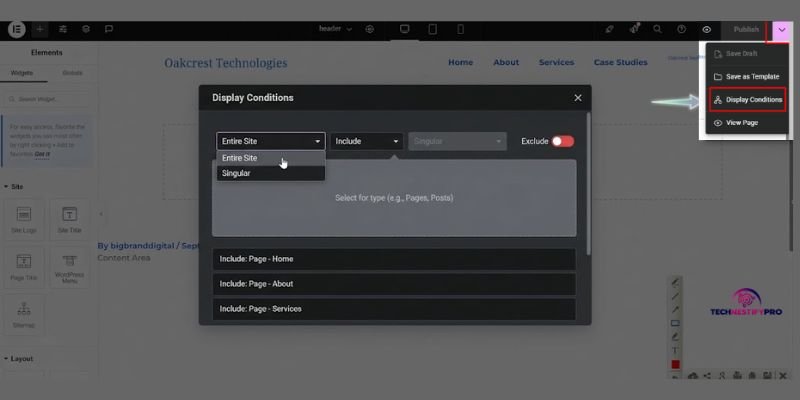This screenshot has width=800, height=400.
Task: Pick the text tool in capture toolbar
Action: coord(675,351)
